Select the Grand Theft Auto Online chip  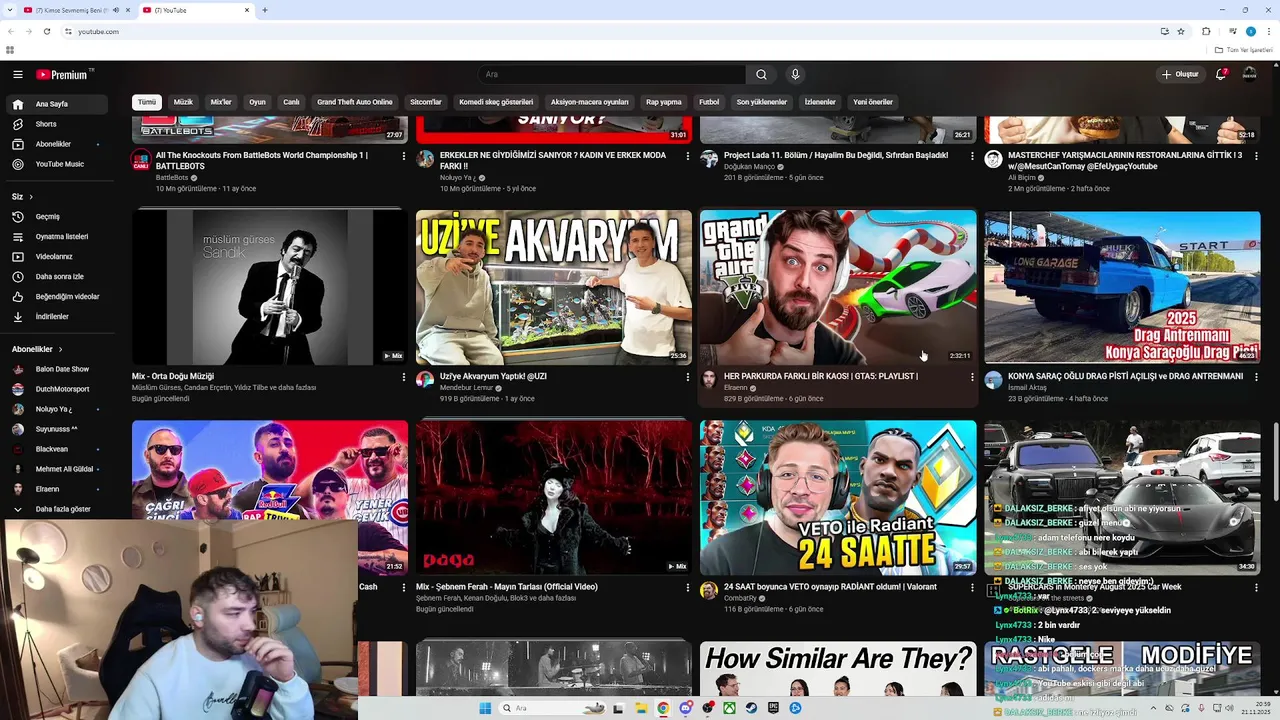pos(355,102)
